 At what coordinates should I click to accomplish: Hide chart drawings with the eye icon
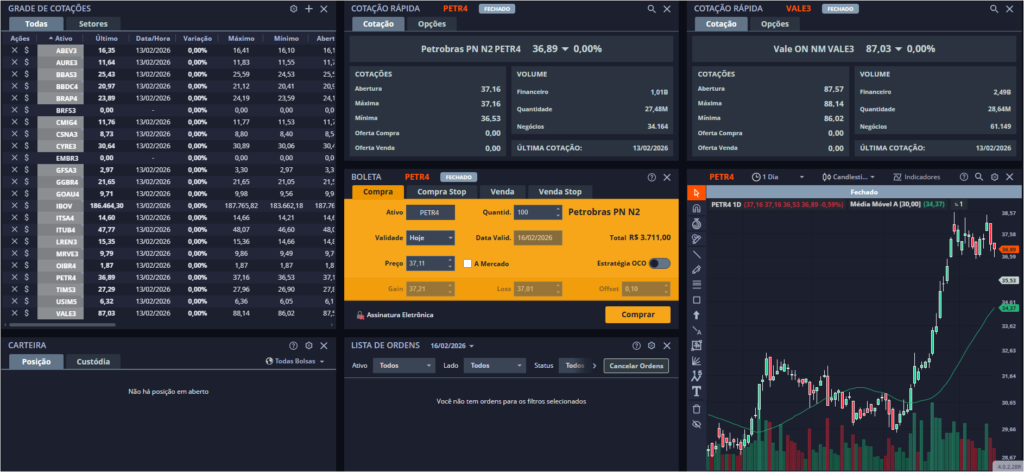point(696,424)
